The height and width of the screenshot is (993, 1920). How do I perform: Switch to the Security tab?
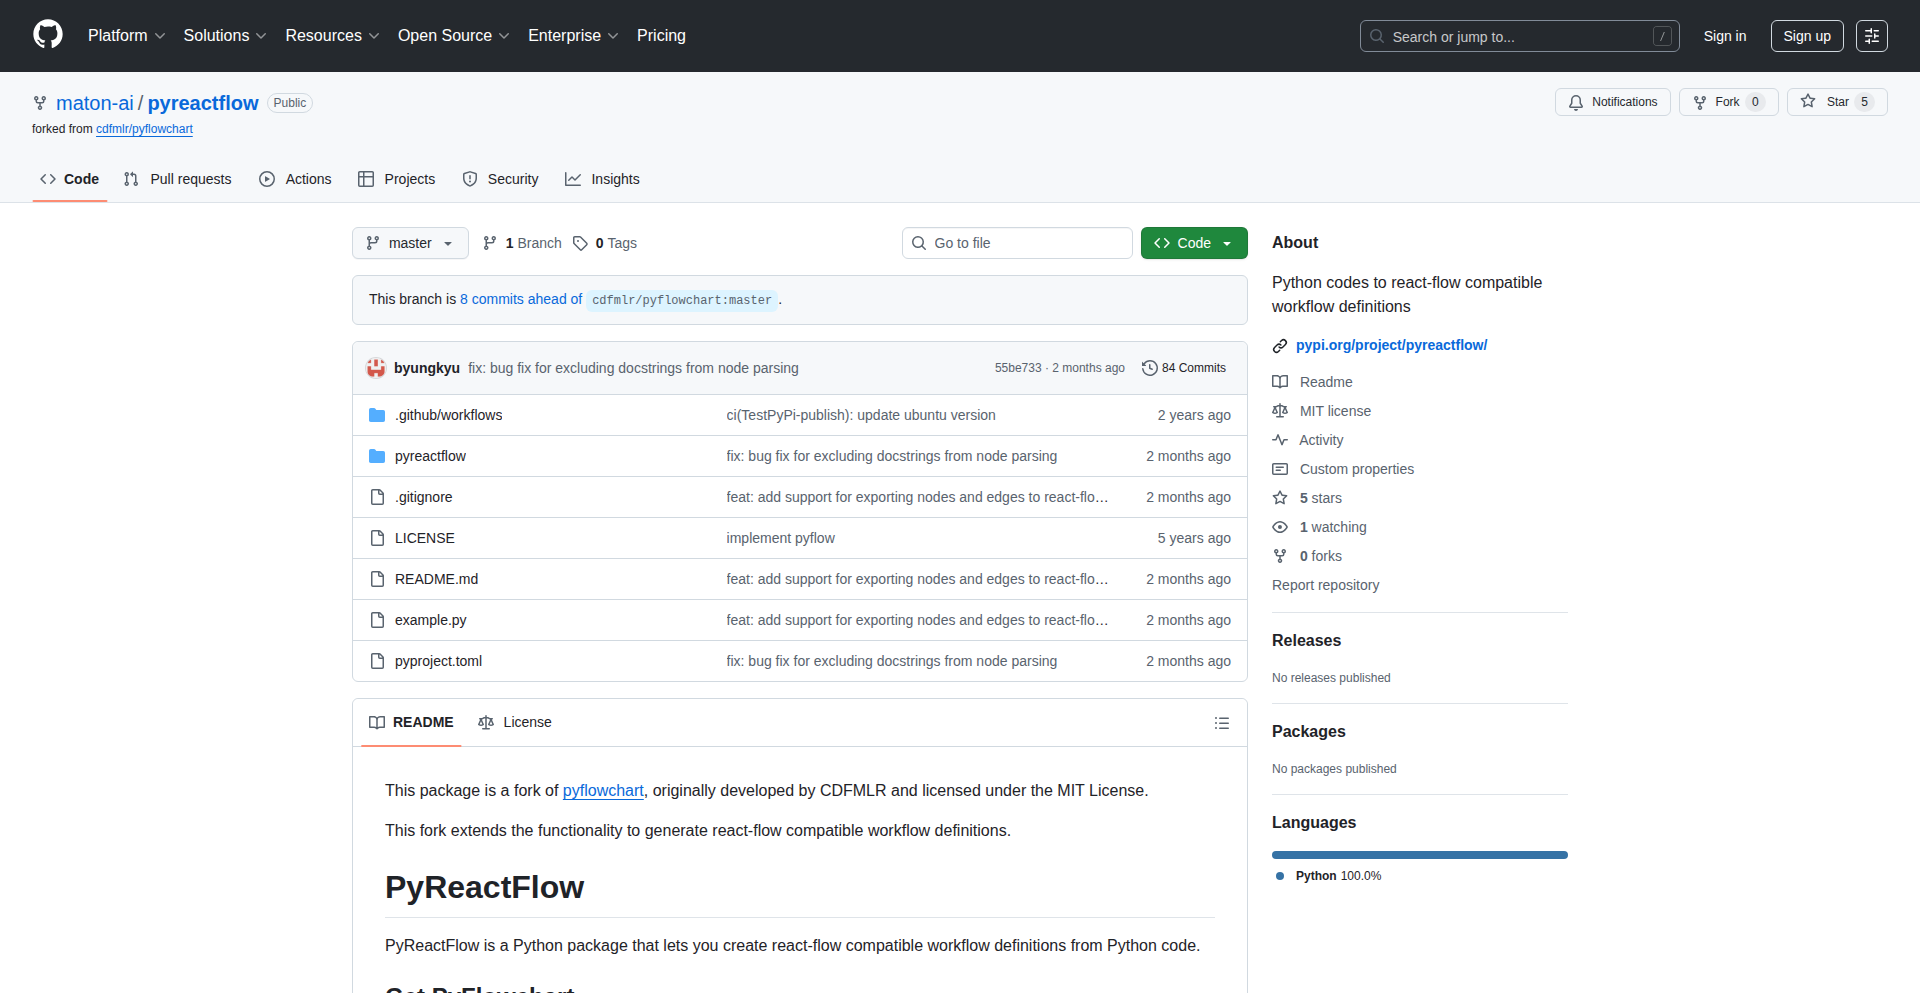tap(501, 179)
